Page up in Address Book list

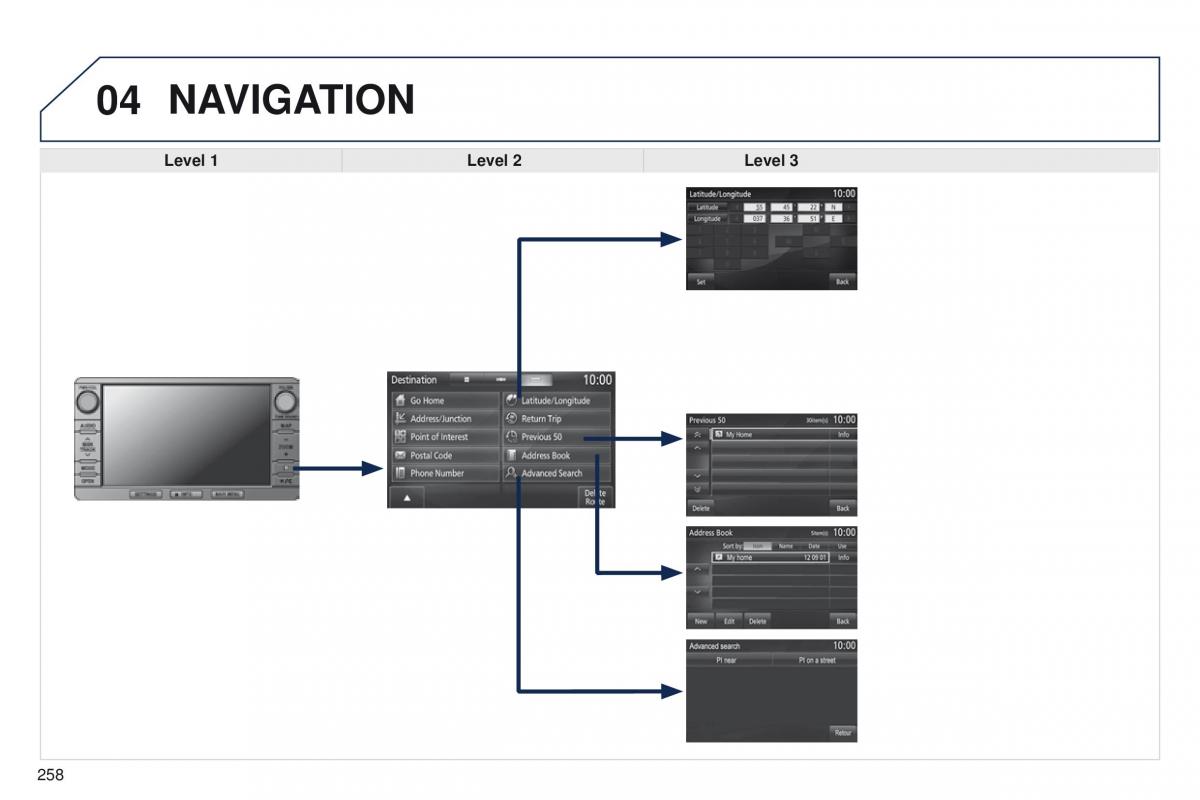(x=698, y=569)
